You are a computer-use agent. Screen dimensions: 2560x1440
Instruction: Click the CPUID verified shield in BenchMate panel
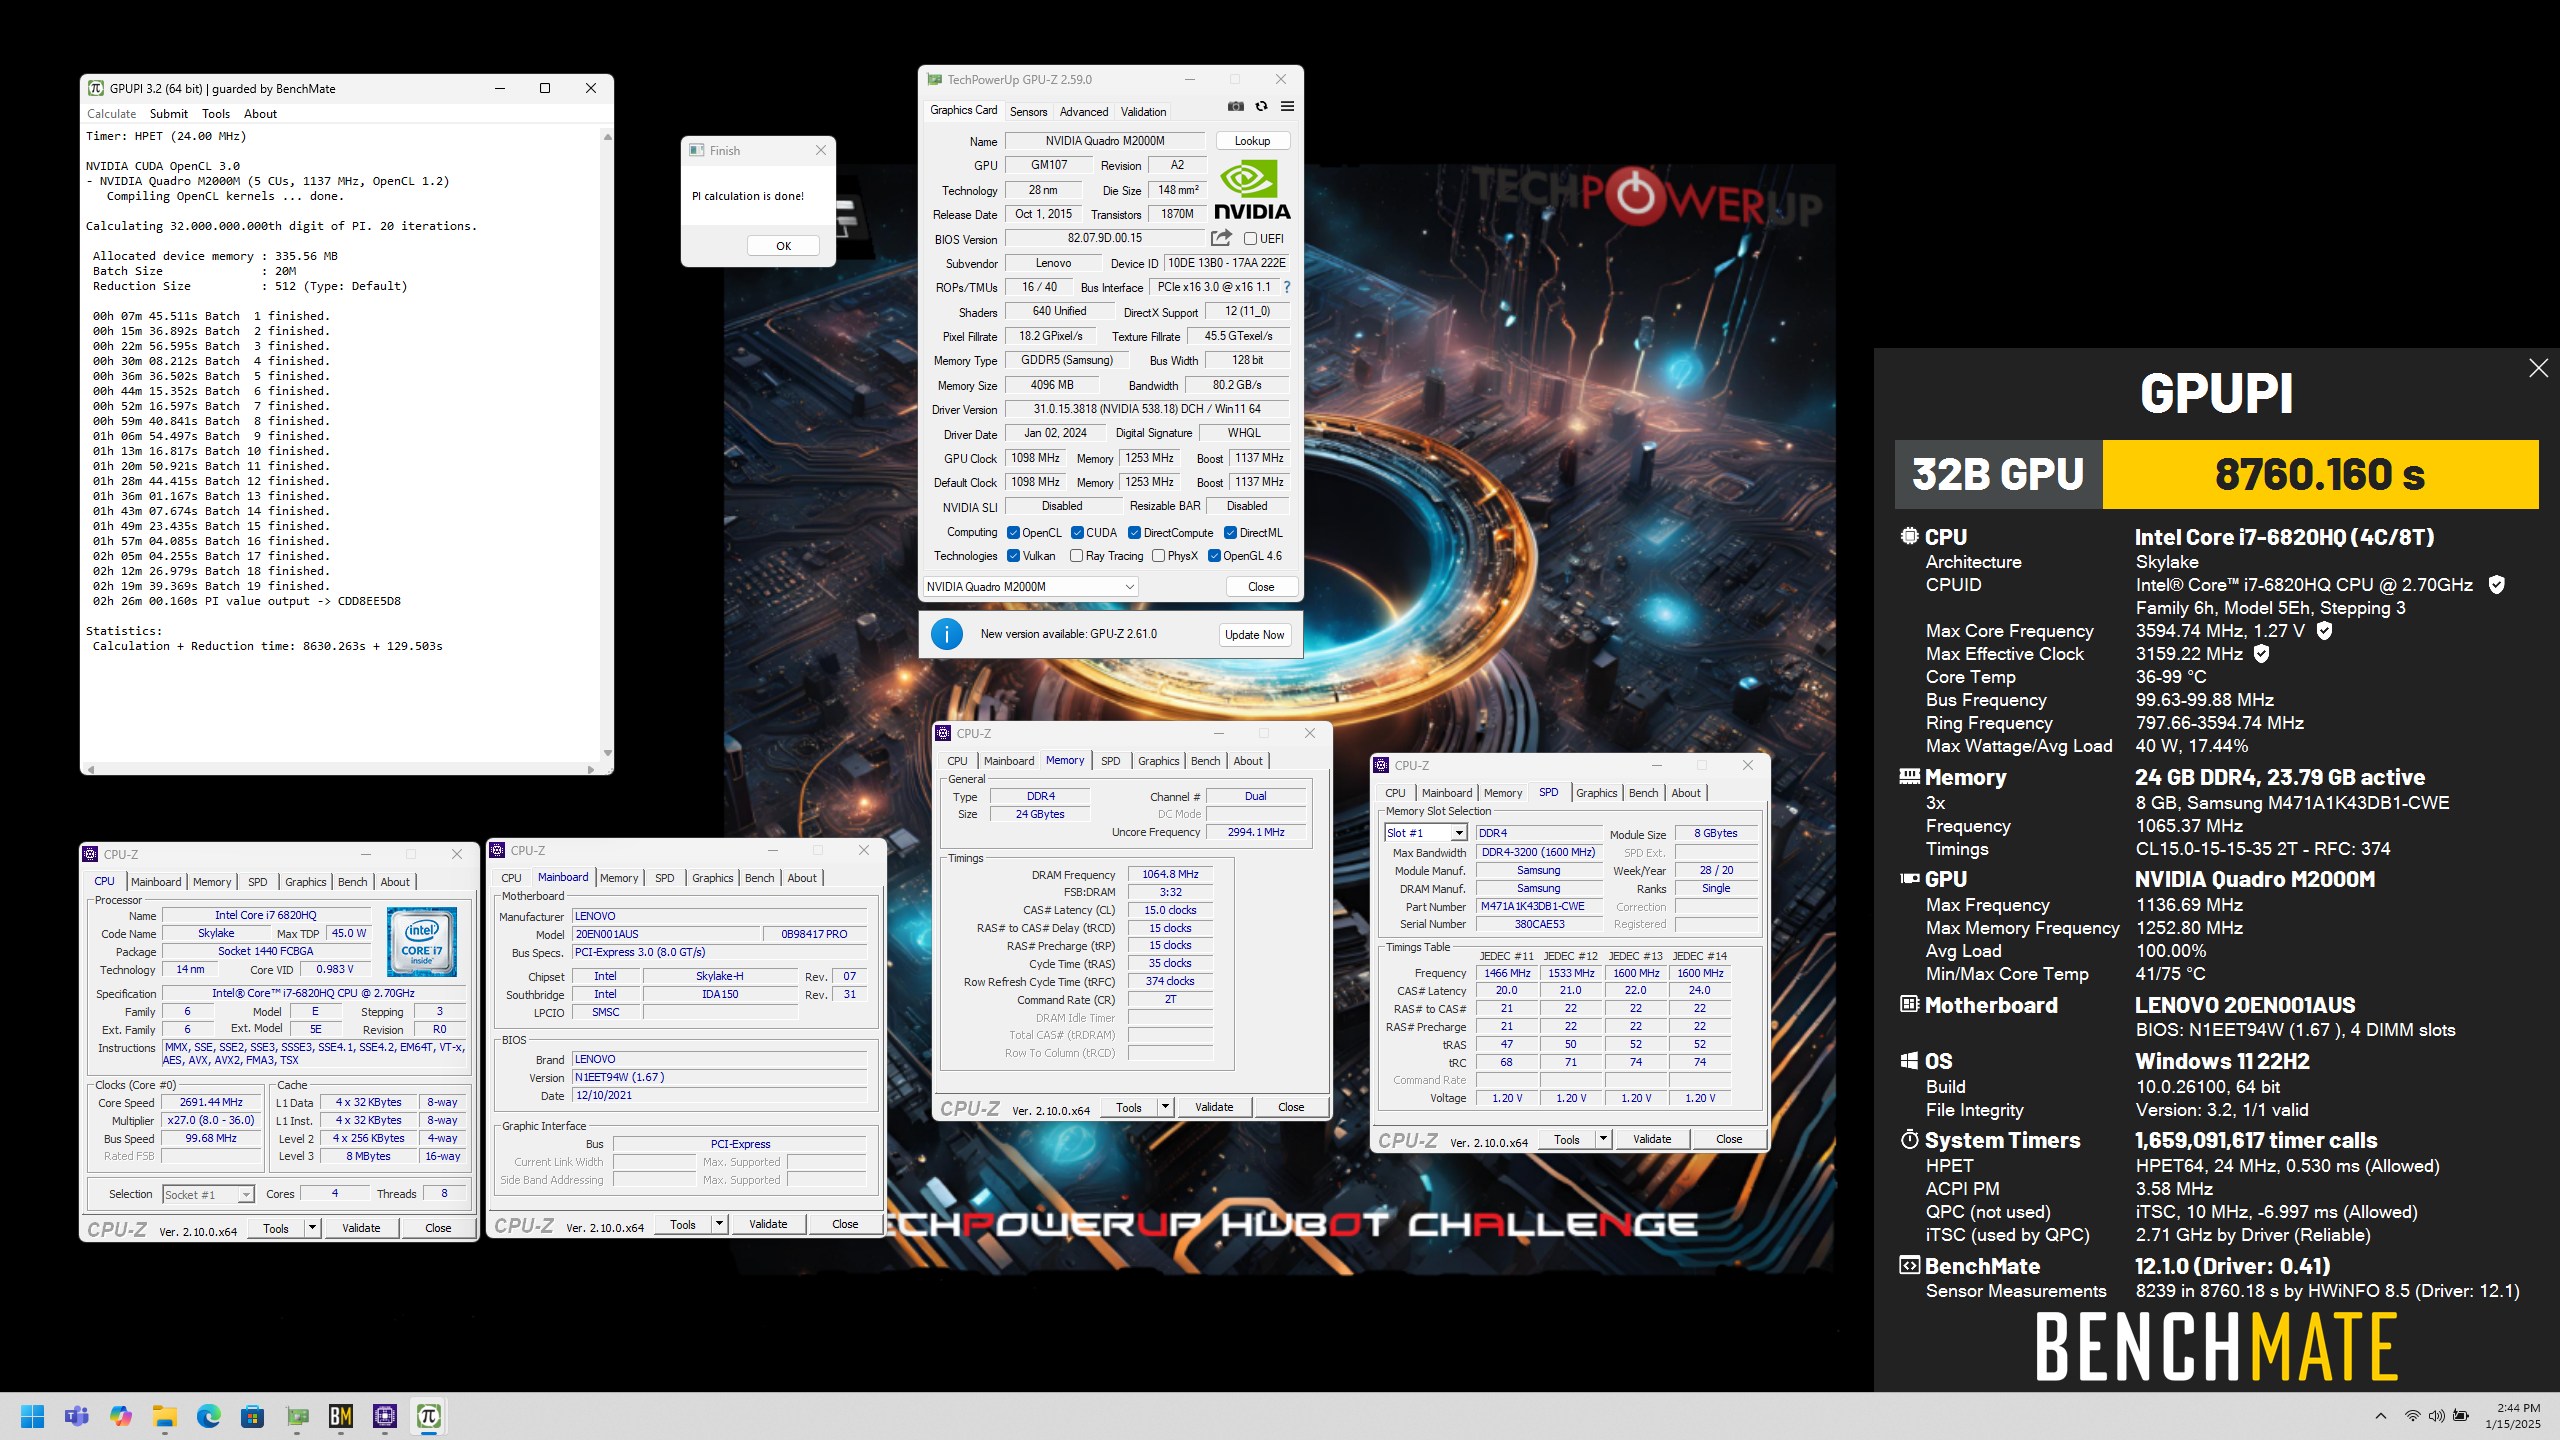pyautogui.click(x=2496, y=585)
